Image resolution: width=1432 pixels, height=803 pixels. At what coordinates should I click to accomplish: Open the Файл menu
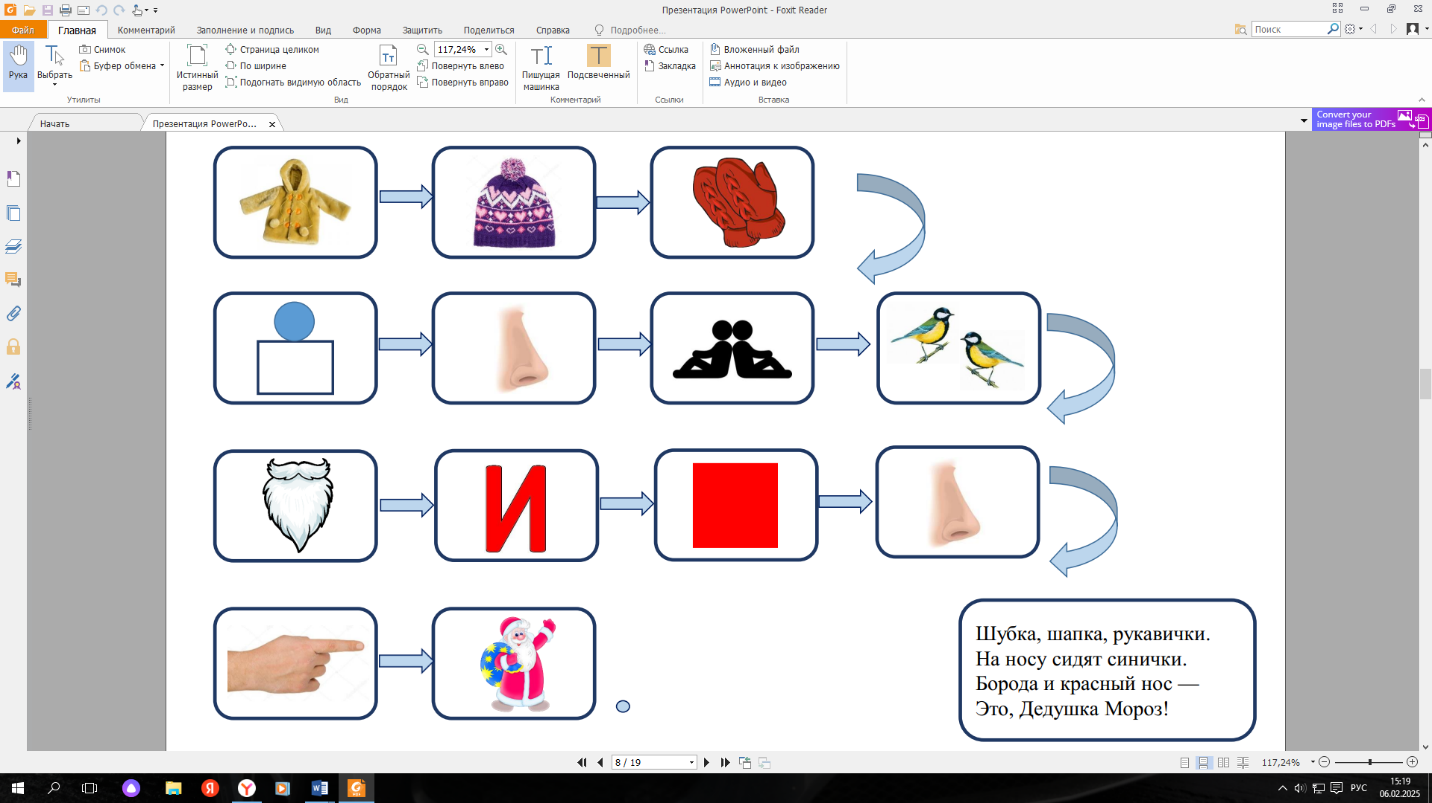click(x=23, y=30)
